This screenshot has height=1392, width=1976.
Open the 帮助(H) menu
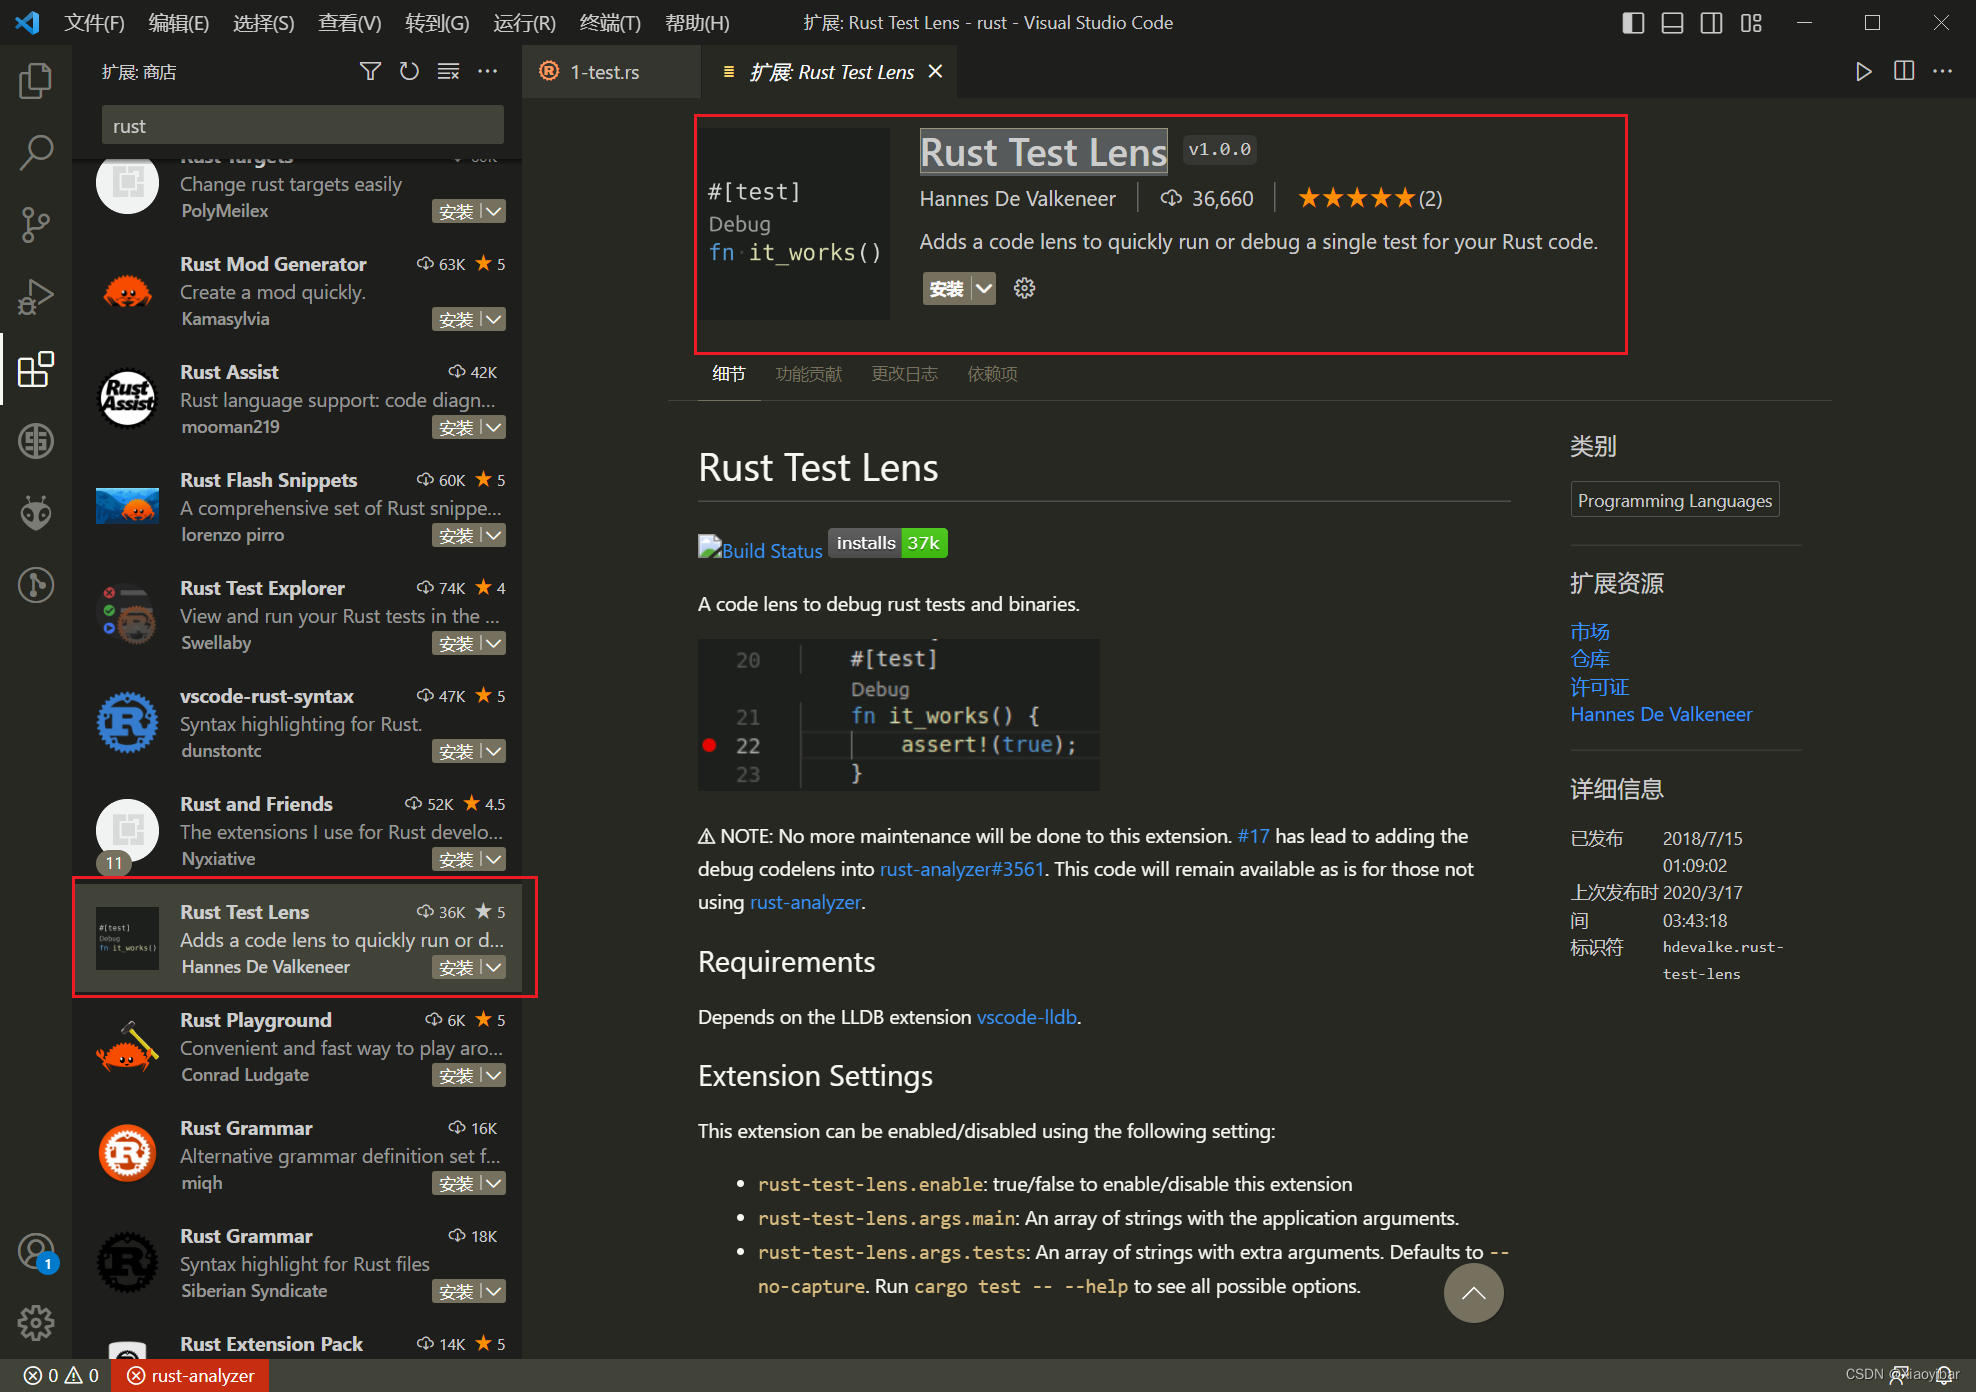[697, 22]
